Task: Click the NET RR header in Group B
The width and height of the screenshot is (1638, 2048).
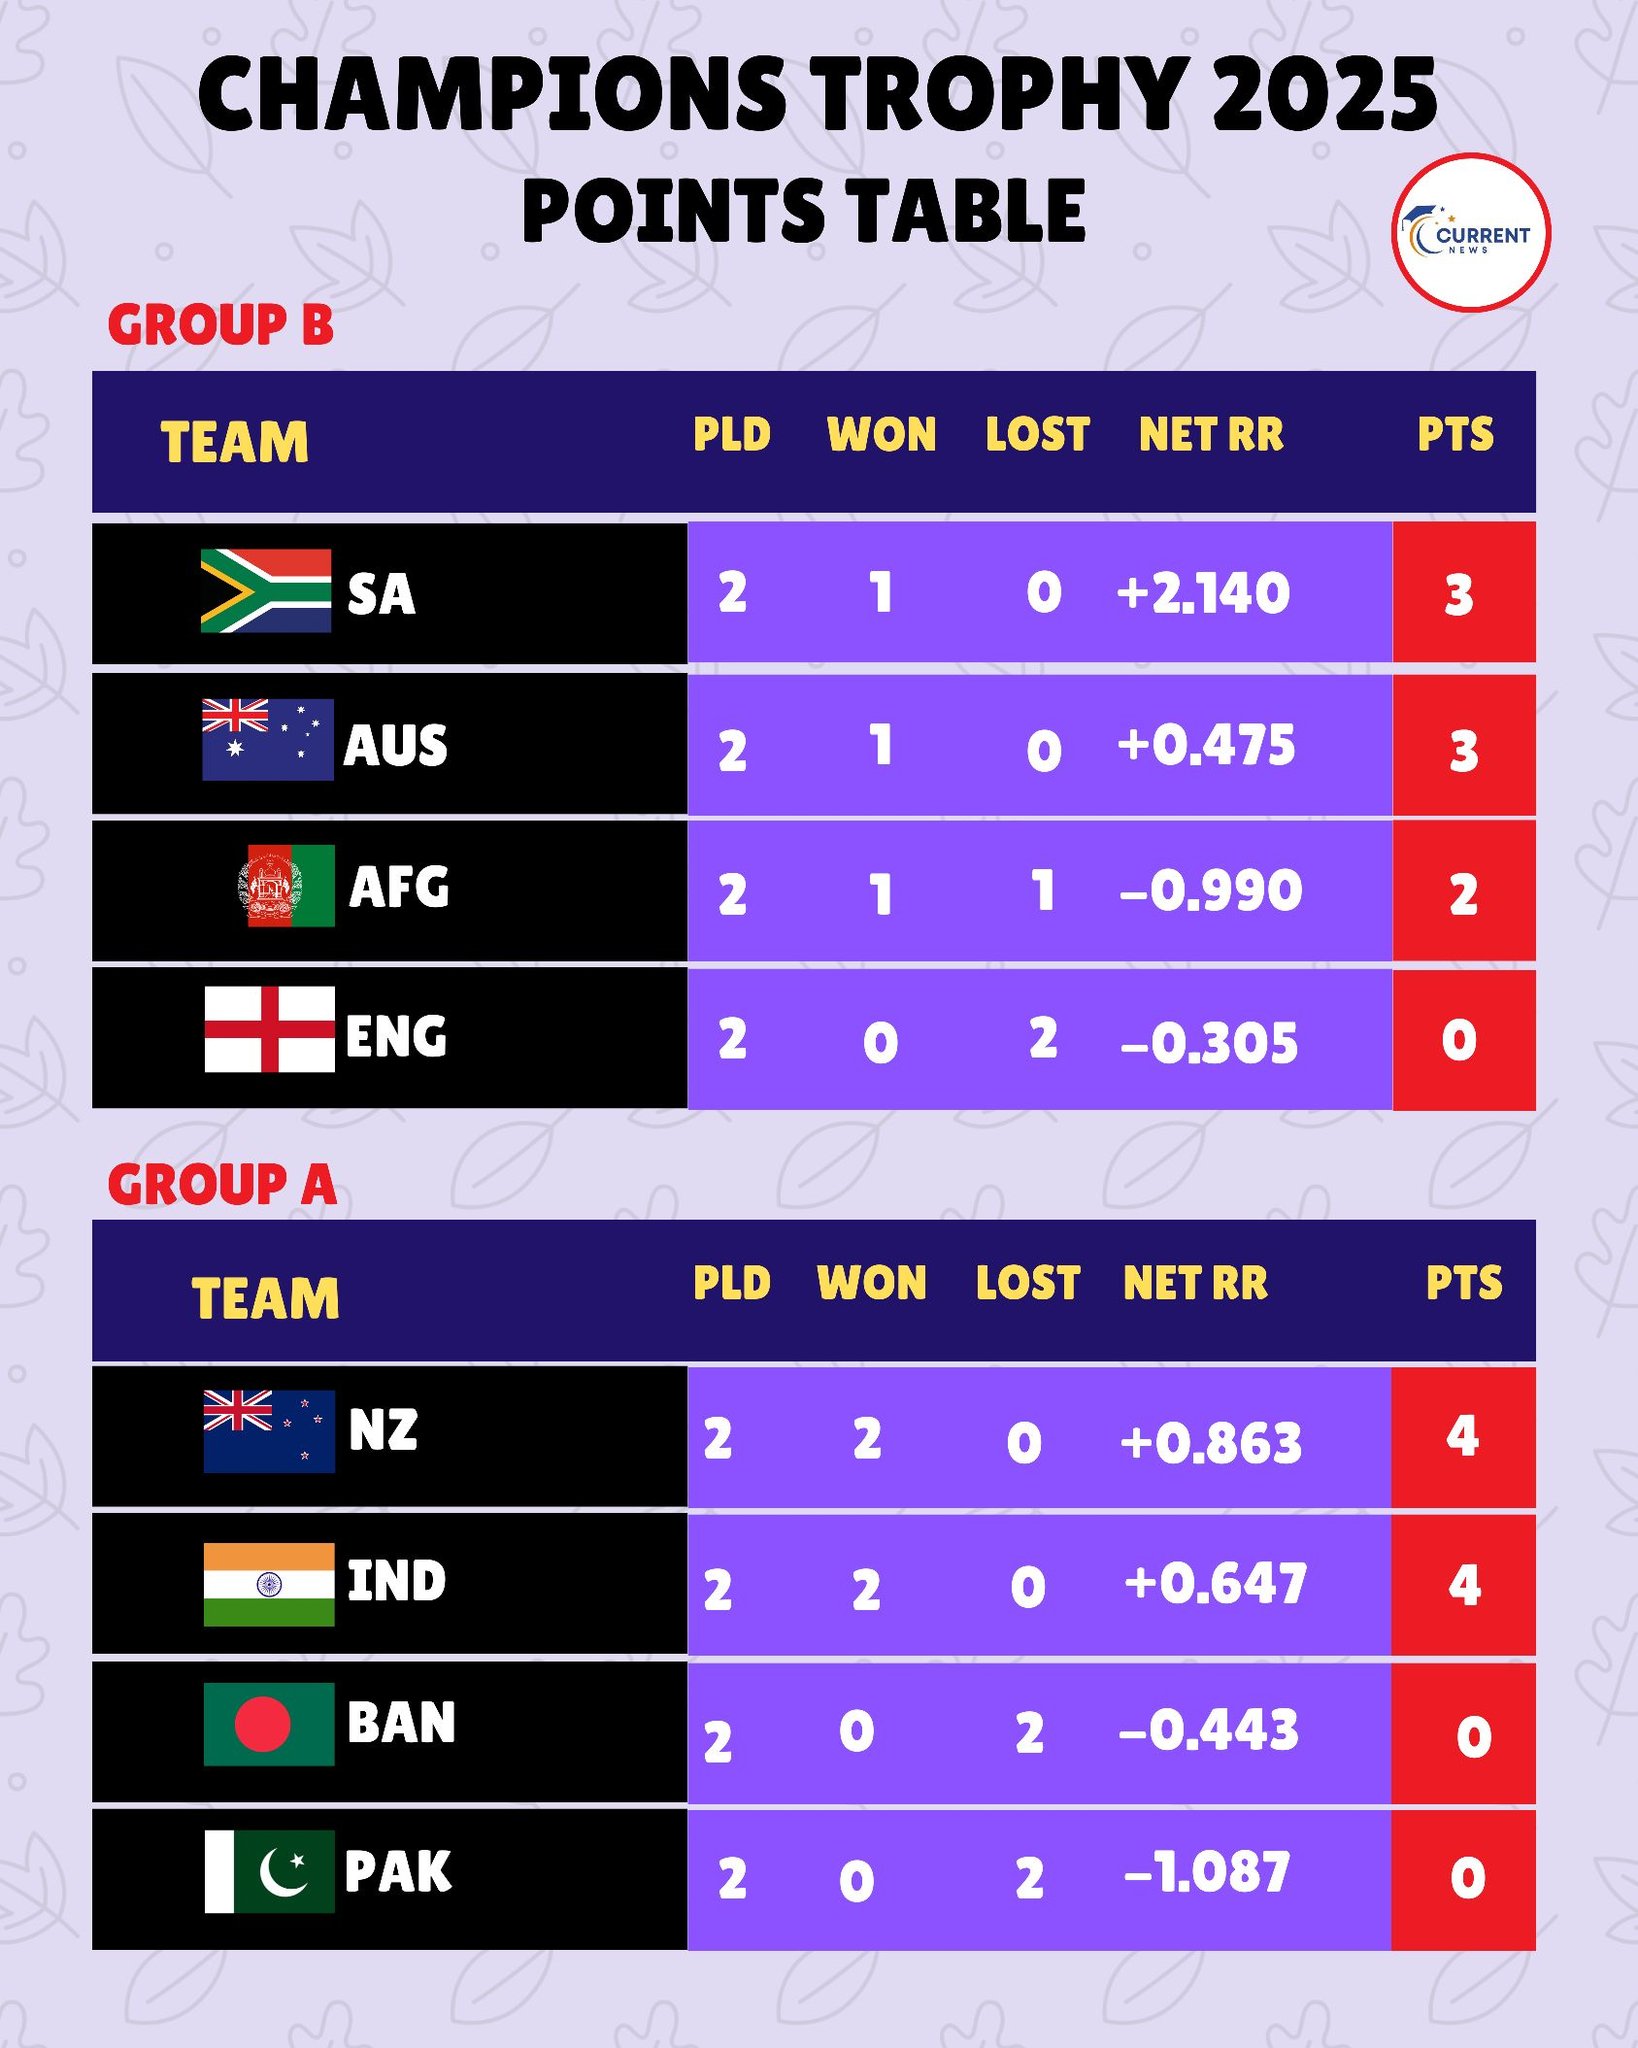Action: click(x=1211, y=434)
